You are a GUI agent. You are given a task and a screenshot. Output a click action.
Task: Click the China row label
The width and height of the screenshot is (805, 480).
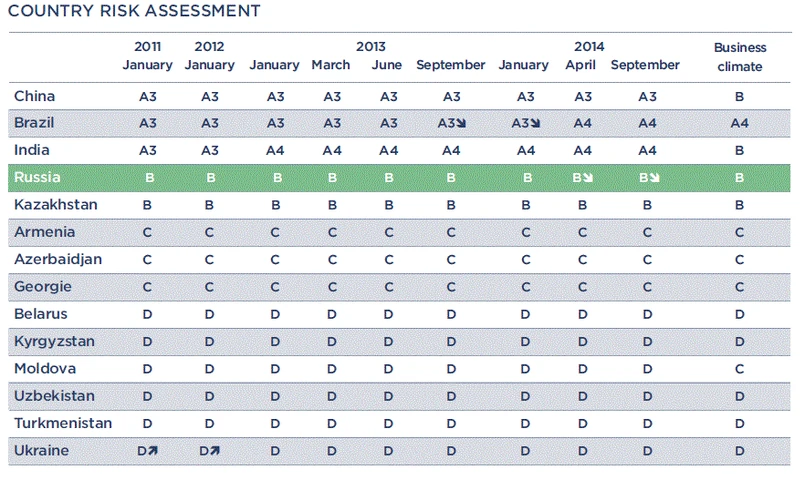(x=34, y=96)
